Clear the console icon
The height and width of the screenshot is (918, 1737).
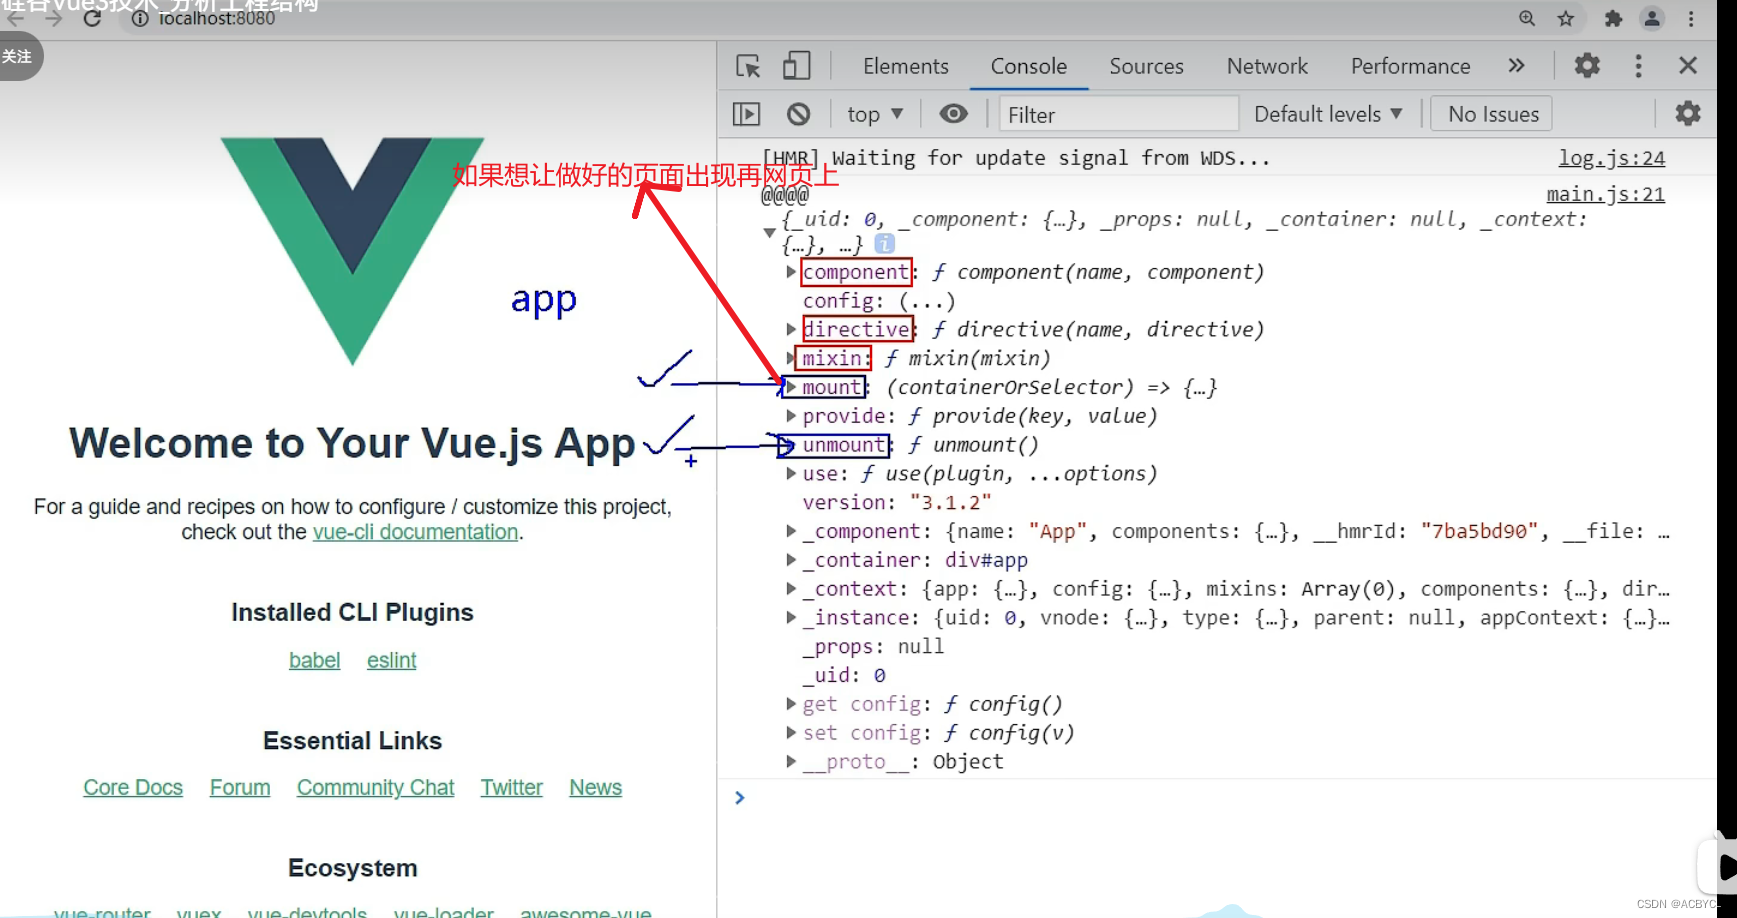pyautogui.click(x=798, y=114)
